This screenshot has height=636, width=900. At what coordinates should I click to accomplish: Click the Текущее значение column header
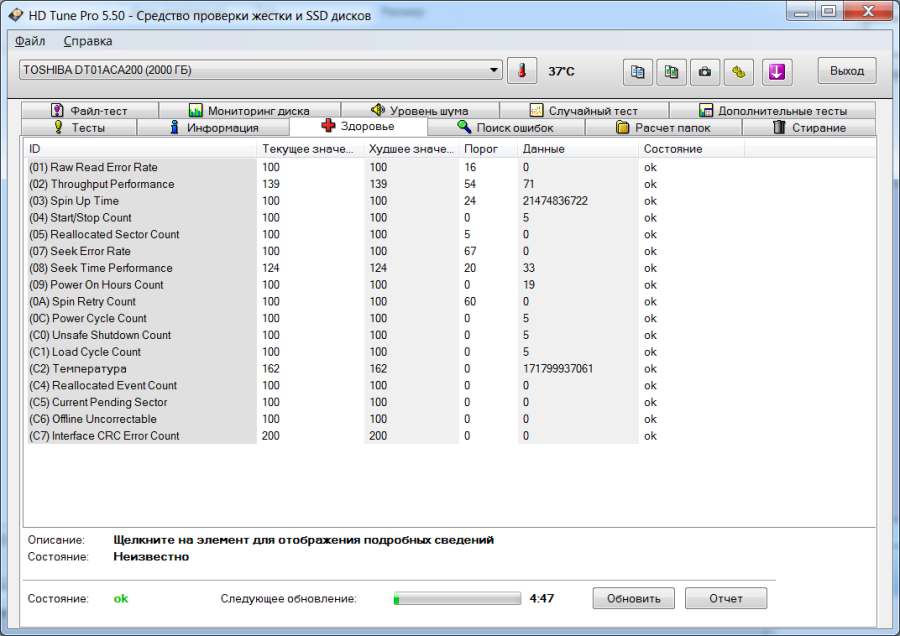310,149
